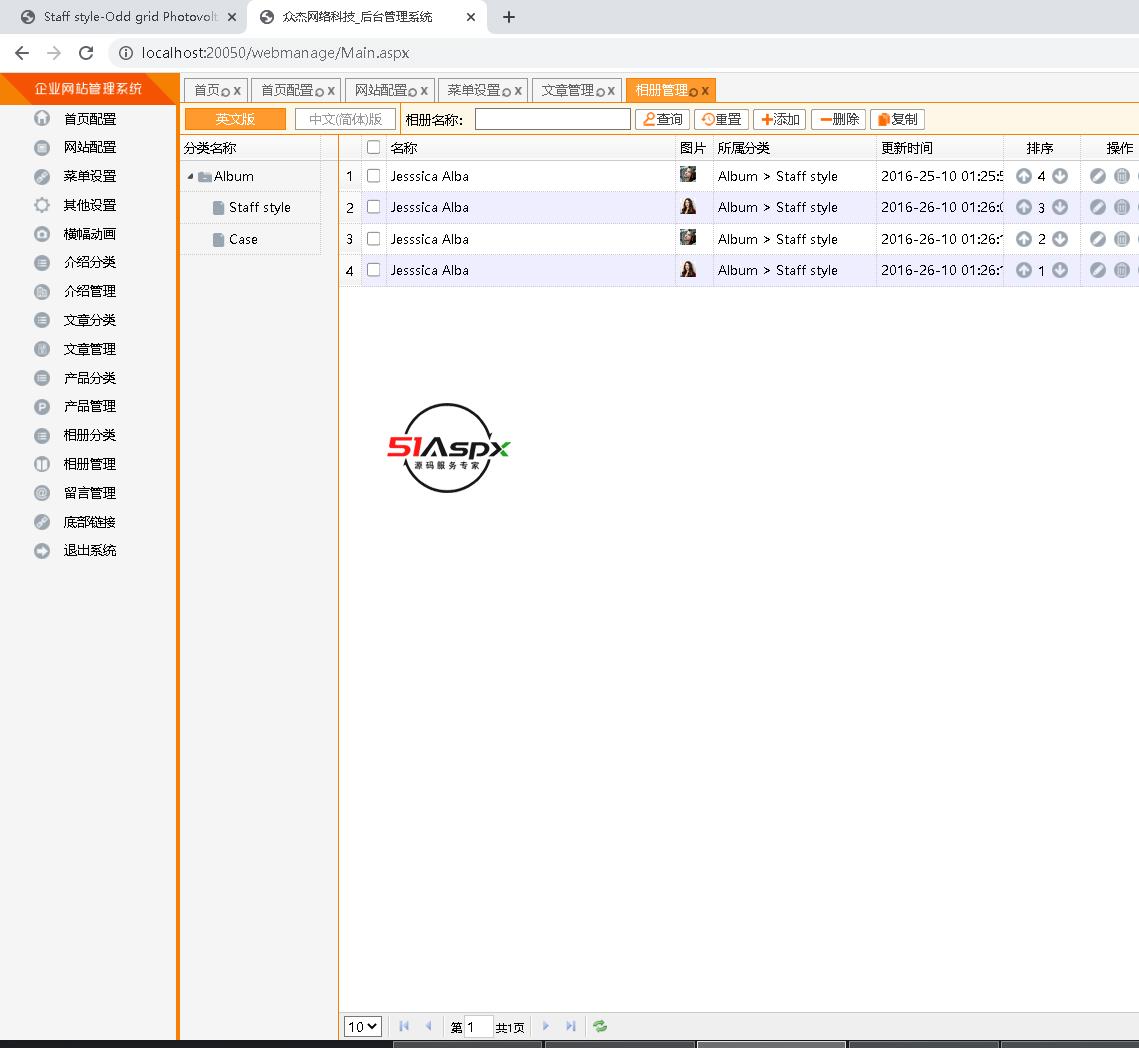The height and width of the screenshot is (1048, 1139).
Task: Open 产品管理 in the left sidebar menu
Action: 90,406
